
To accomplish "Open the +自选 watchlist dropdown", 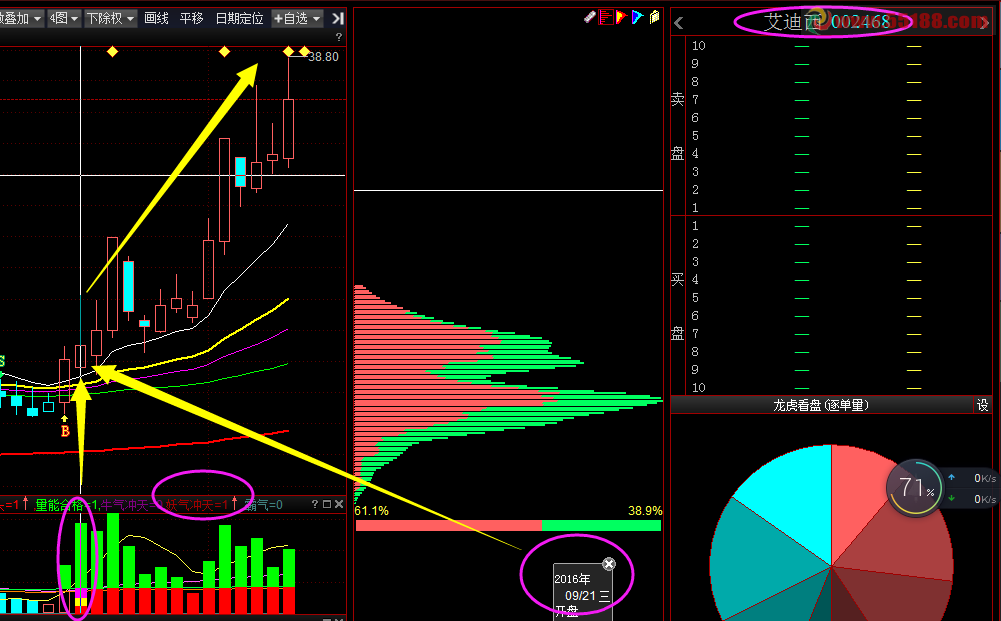I will coord(297,19).
